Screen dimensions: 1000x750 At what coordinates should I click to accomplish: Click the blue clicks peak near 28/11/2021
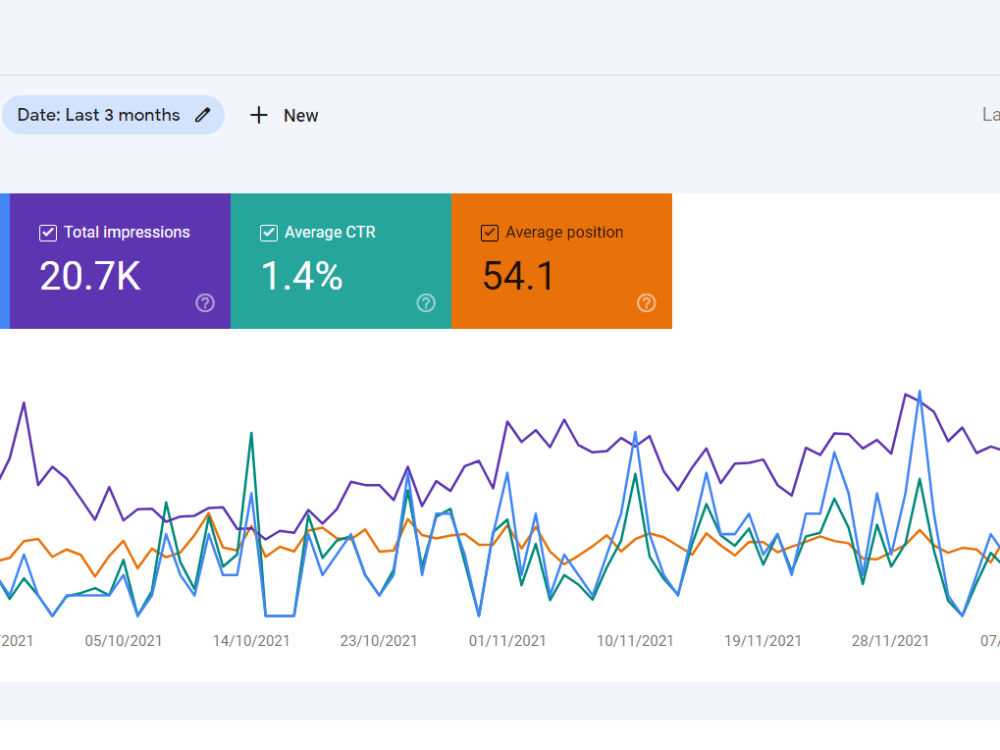click(x=919, y=392)
